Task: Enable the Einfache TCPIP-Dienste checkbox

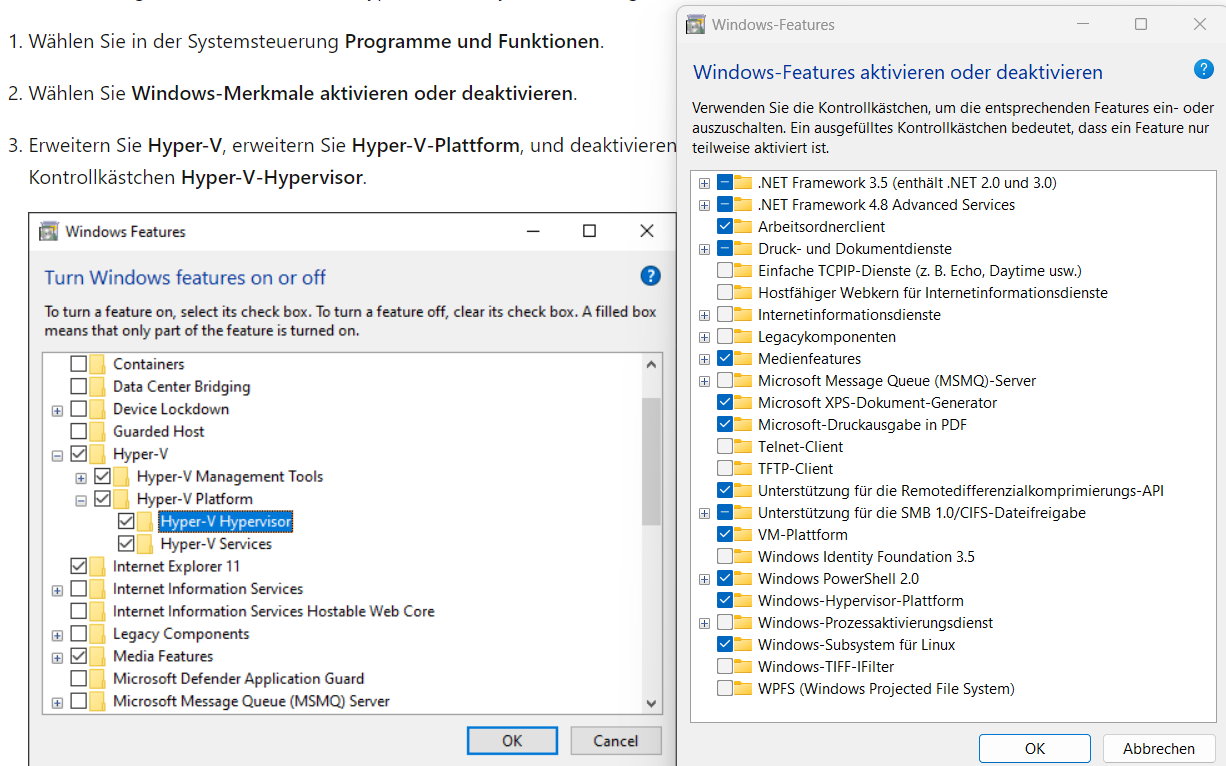Action: pyautogui.click(x=725, y=270)
